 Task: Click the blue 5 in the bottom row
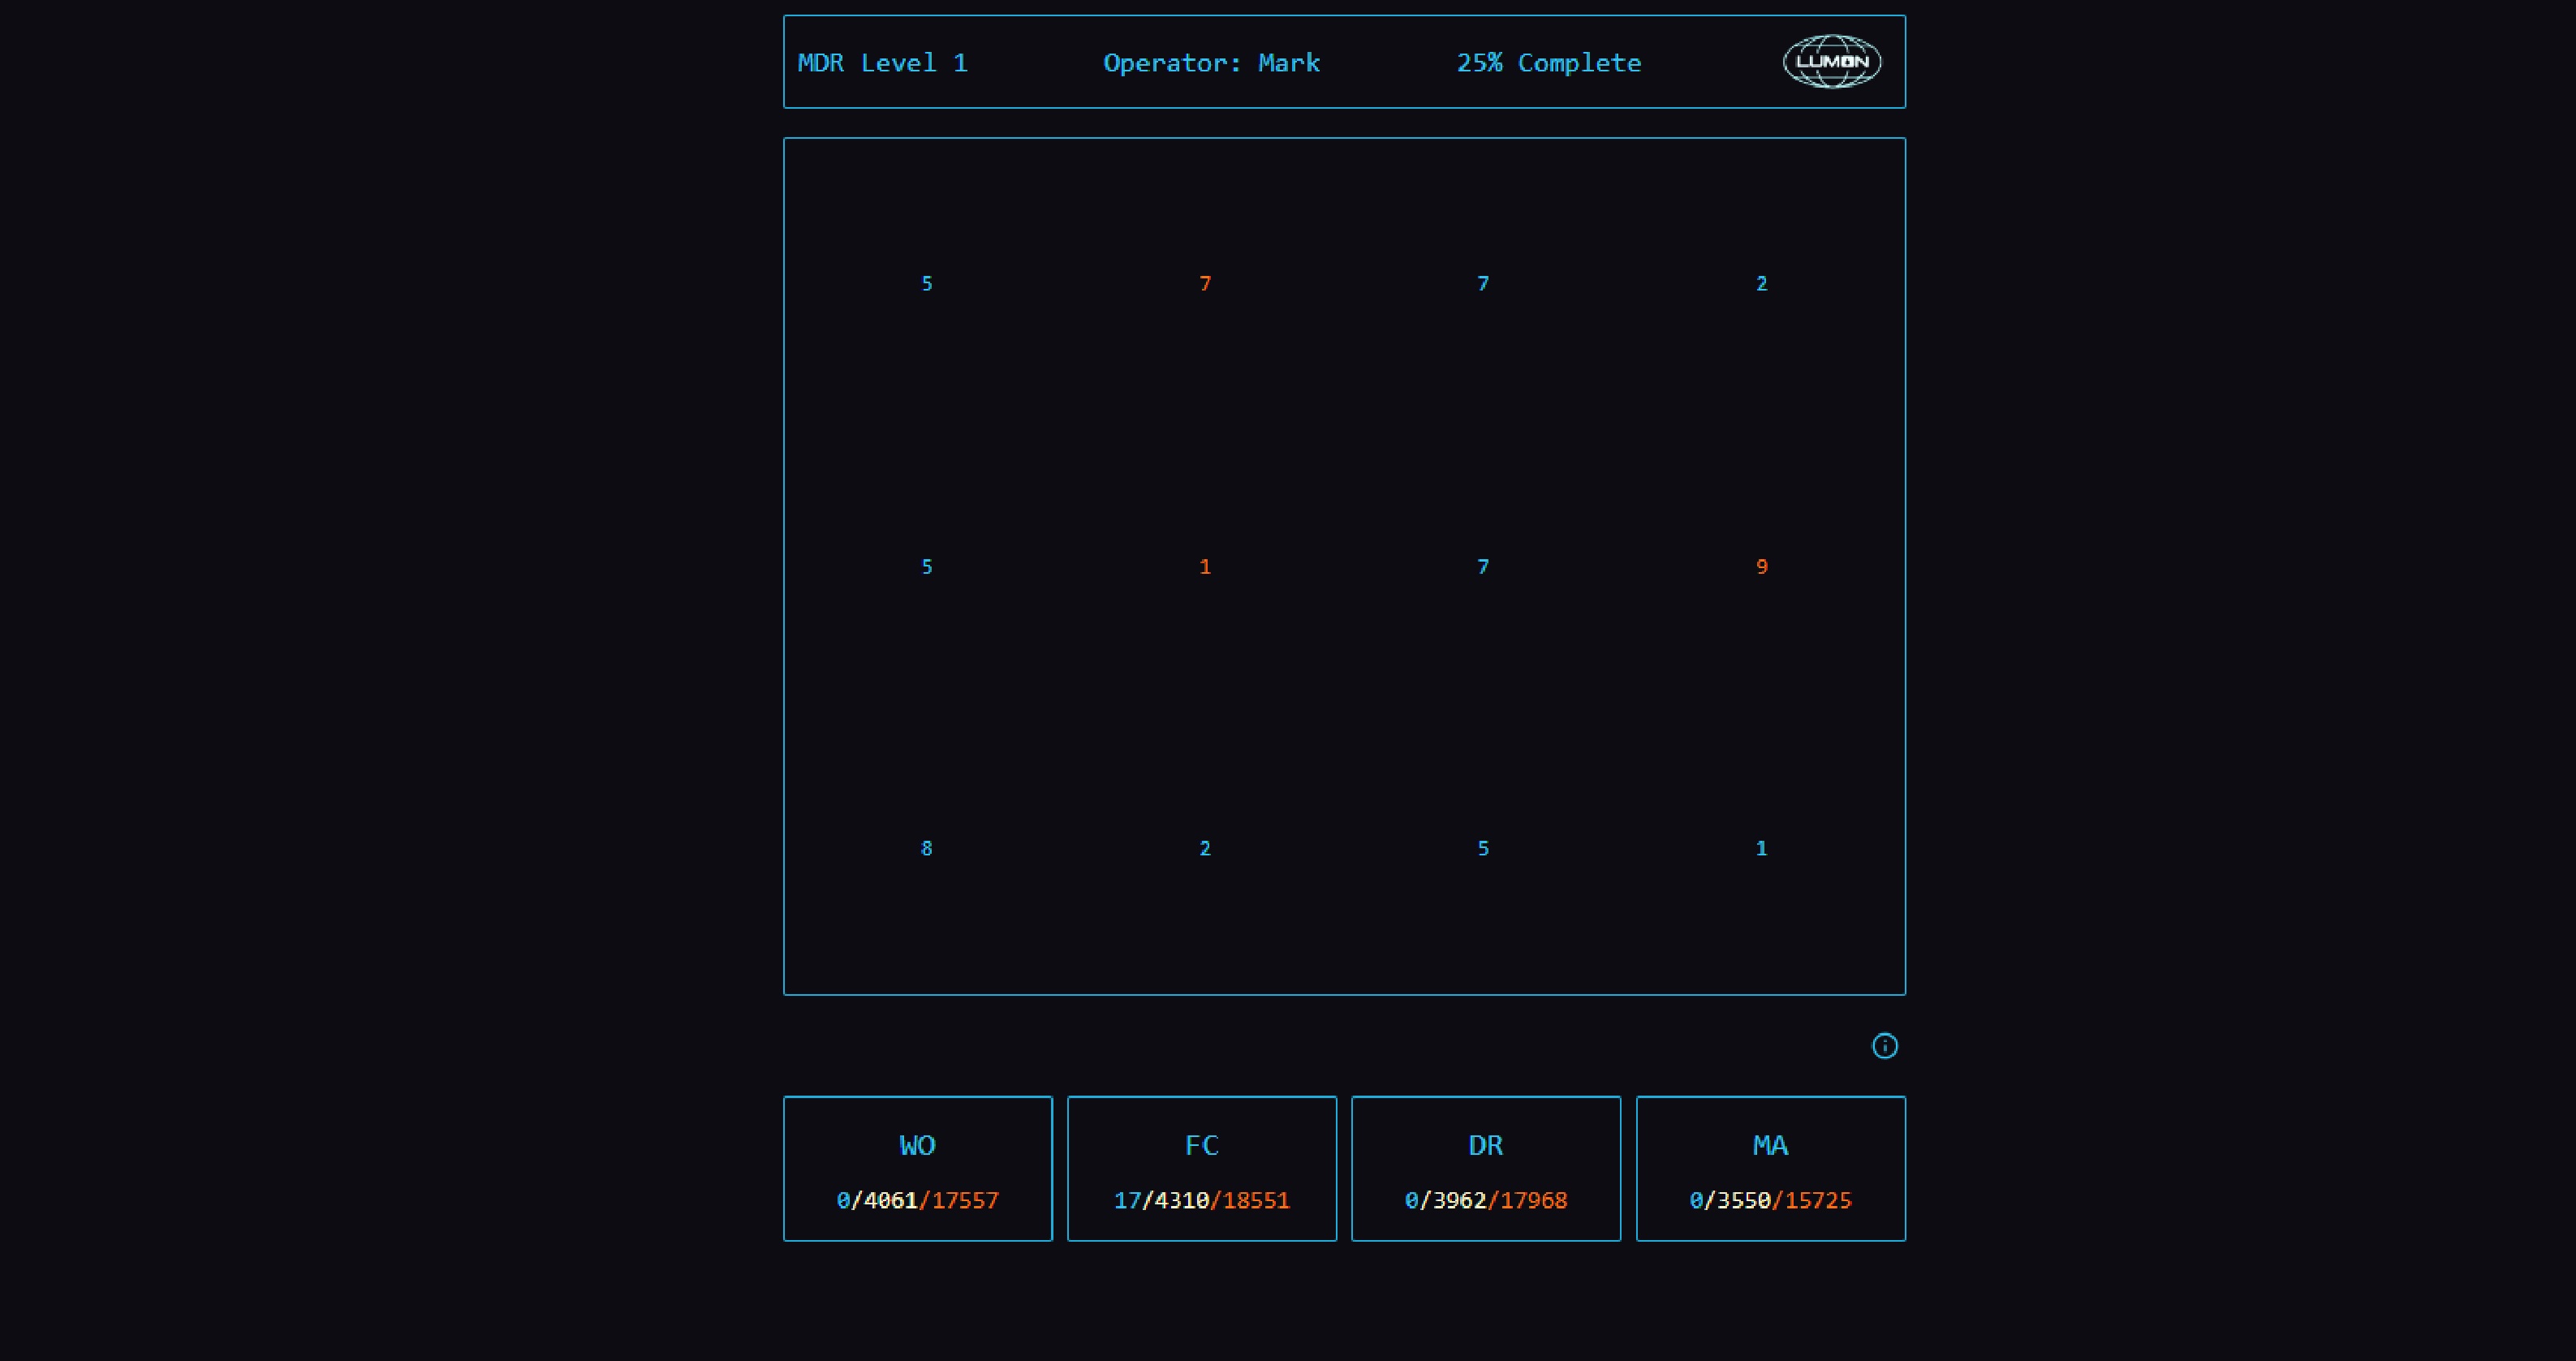point(1483,847)
